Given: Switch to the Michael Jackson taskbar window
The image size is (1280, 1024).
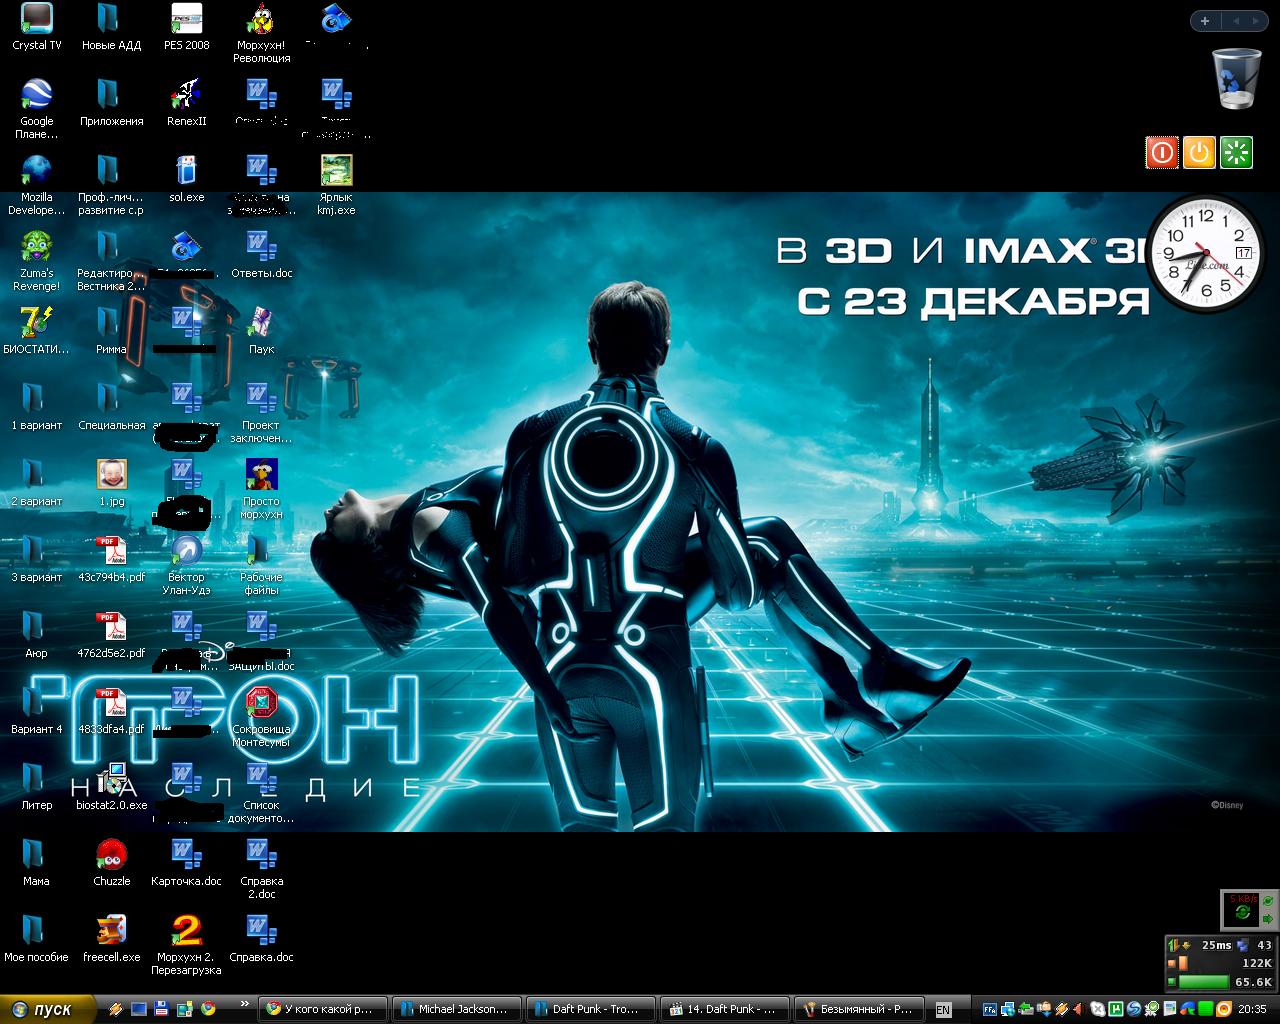Looking at the screenshot, I should [x=456, y=1009].
